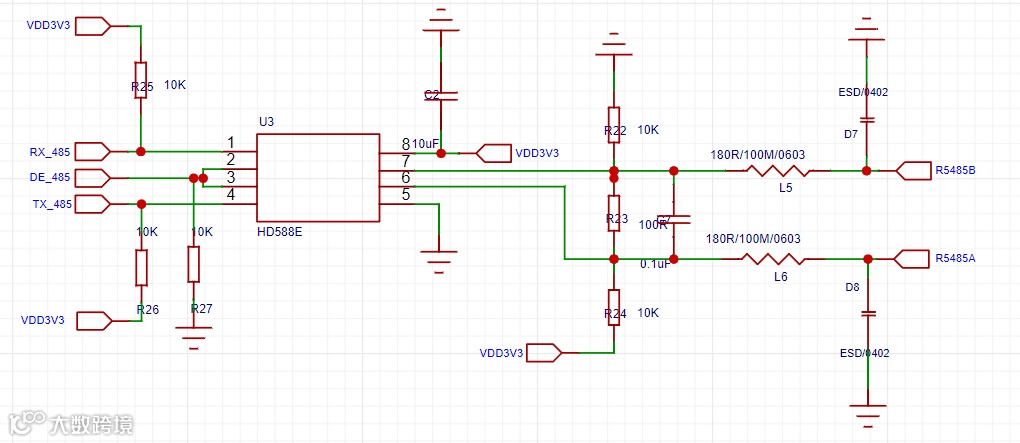Select ferrite bead L6 zigzag symbol
The image size is (1020, 443).
click(772, 259)
